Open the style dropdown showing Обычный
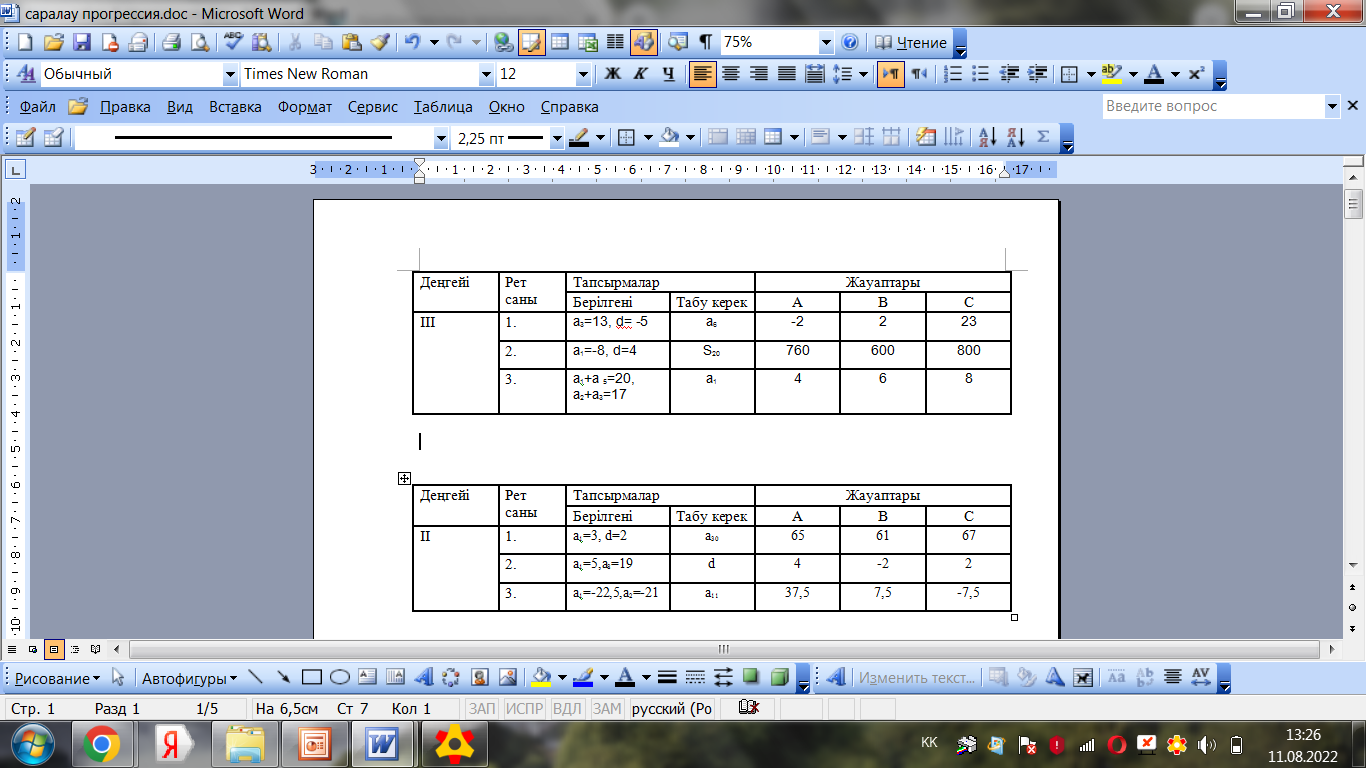Screen dimensions: 1366x768 [x=230, y=74]
